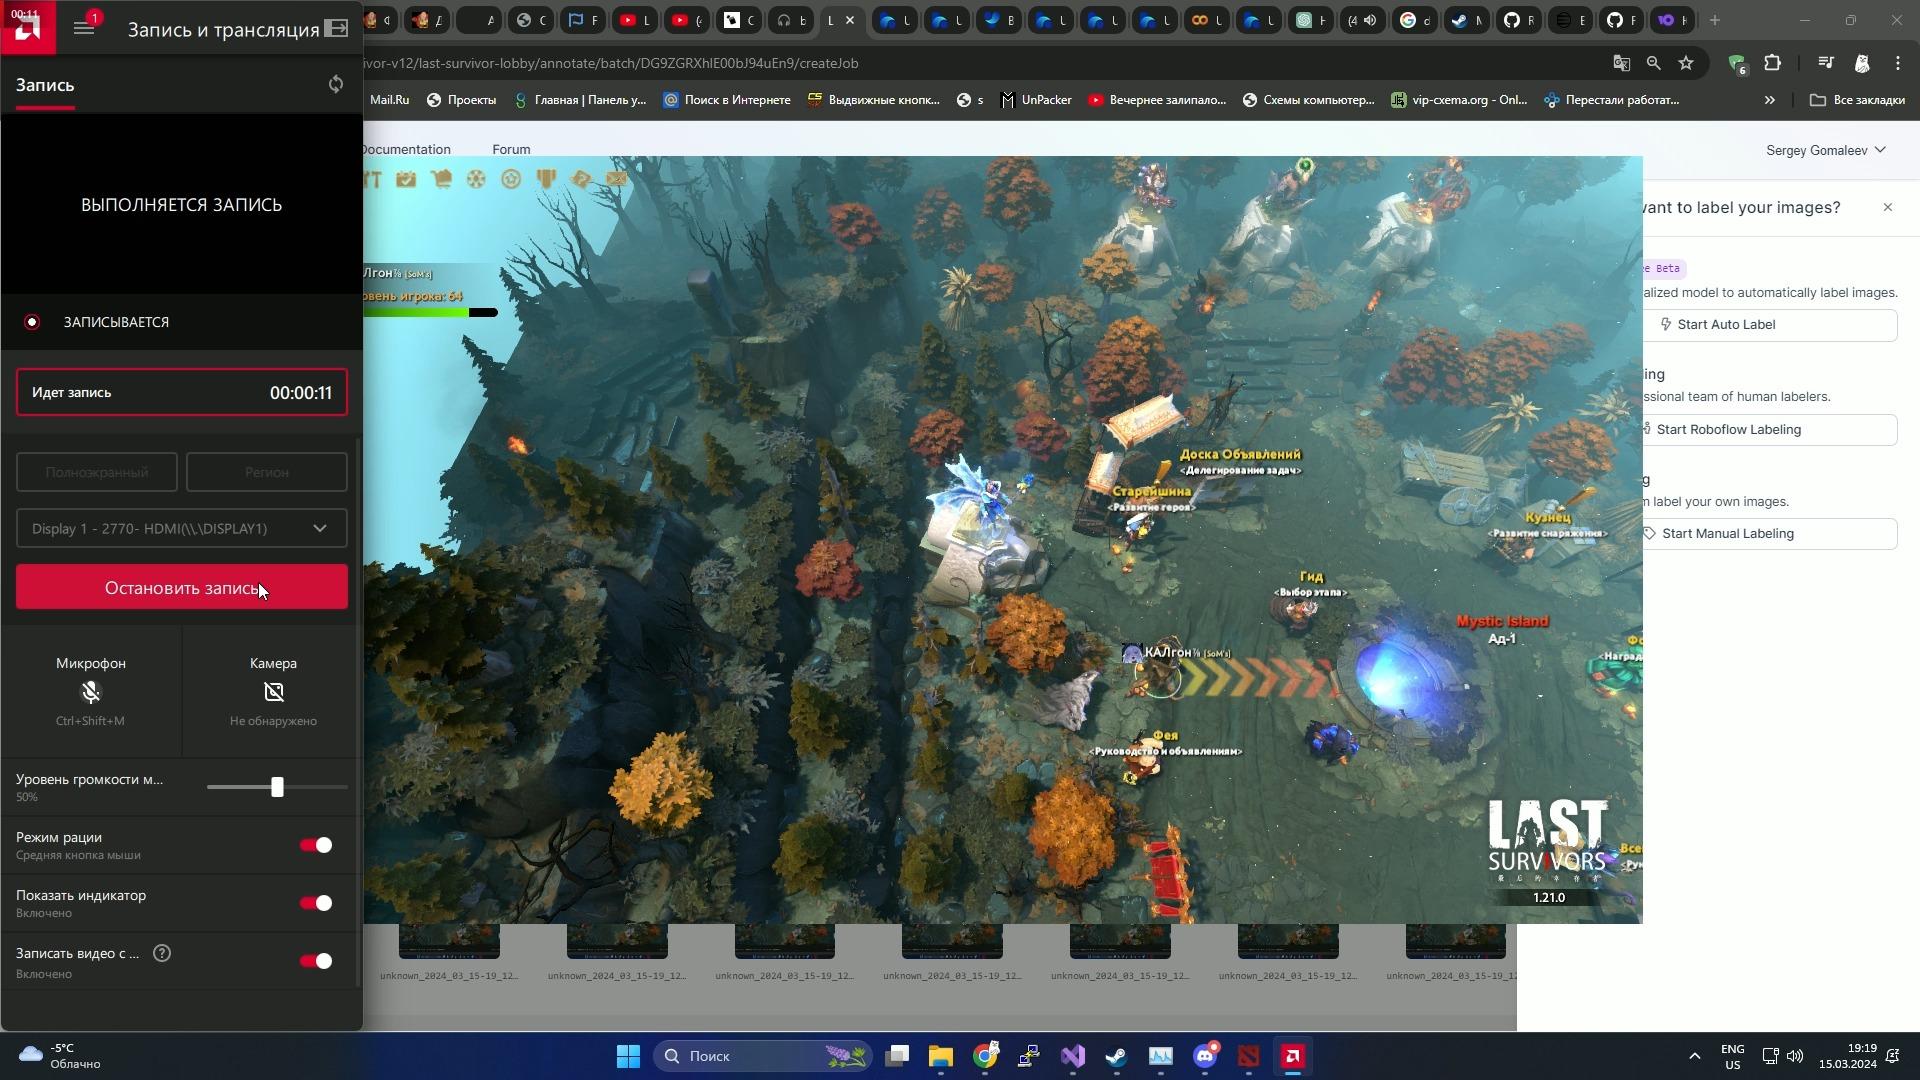Open Forum menu item

click(x=511, y=149)
